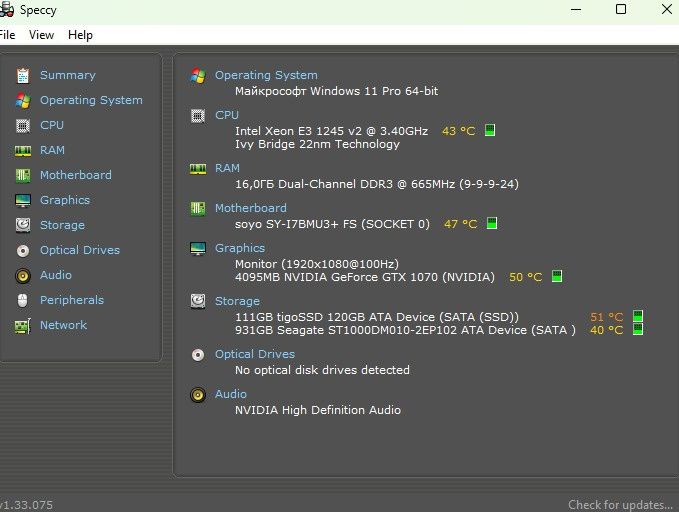Click NVIDIA High Definition Audio text
The width and height of the screenshot is (679, 512).
coord(318,410)
